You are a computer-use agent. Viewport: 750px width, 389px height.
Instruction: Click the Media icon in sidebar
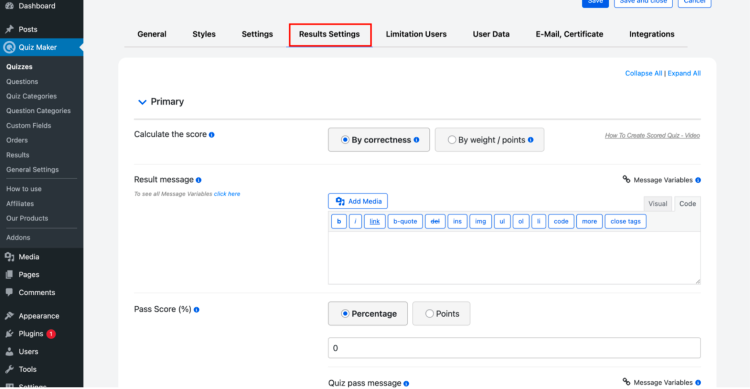coord(9,257)
